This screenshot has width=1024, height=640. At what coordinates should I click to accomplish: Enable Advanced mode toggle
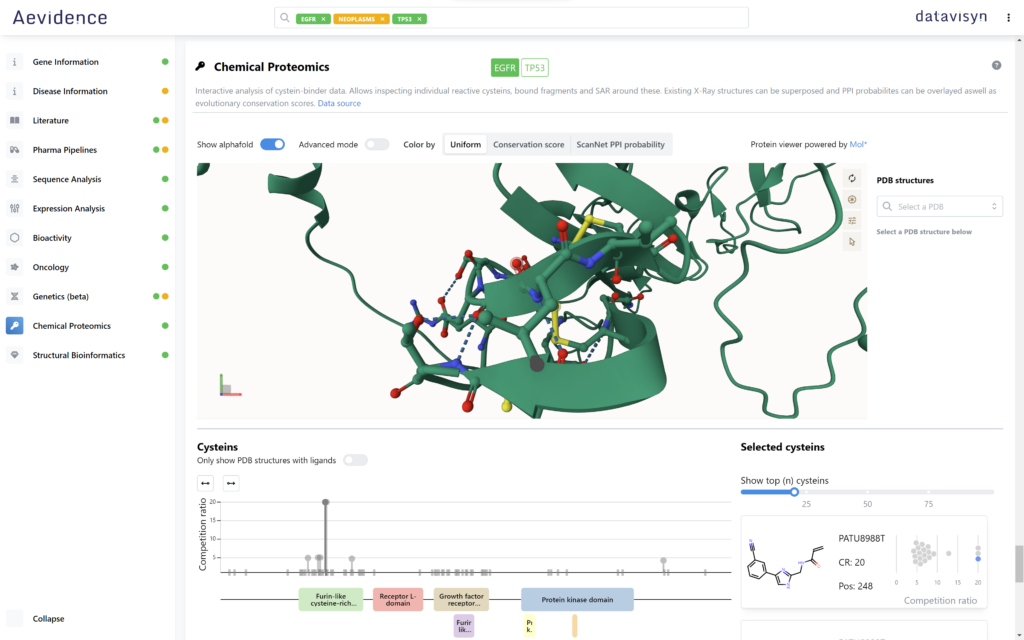pyautogui.click(x=376, y=144)
